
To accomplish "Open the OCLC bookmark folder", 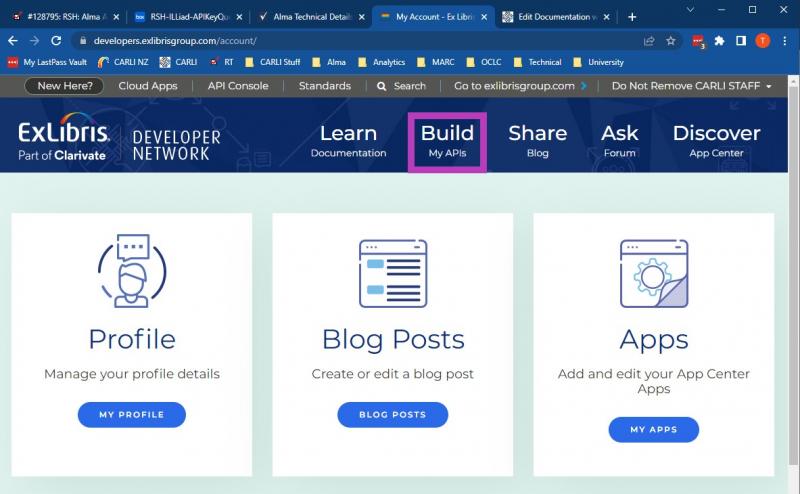I will (x=484, y=62).
